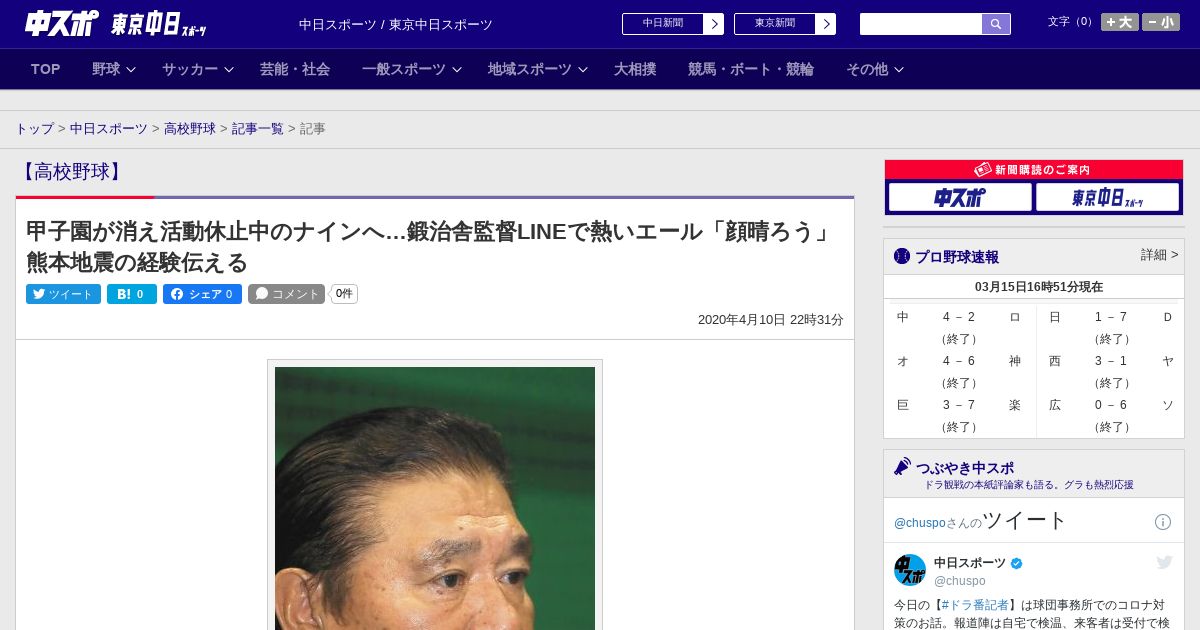Click the 新聞購読のご案内 banner header

(1034, 170)
